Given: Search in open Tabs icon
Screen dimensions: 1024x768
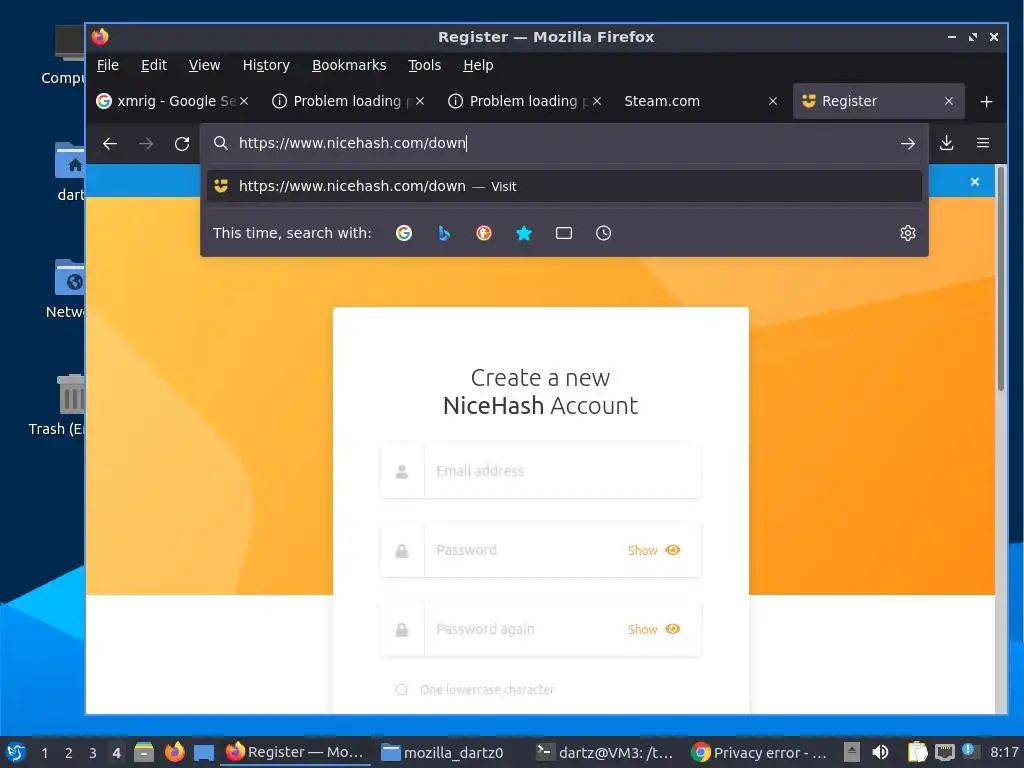Looking at the screenshot, I should (x=564, y=233).
